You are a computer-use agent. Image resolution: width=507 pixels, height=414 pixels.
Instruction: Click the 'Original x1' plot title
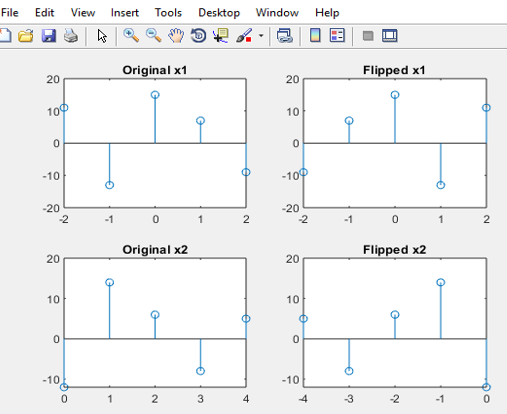tap(155, 70)
